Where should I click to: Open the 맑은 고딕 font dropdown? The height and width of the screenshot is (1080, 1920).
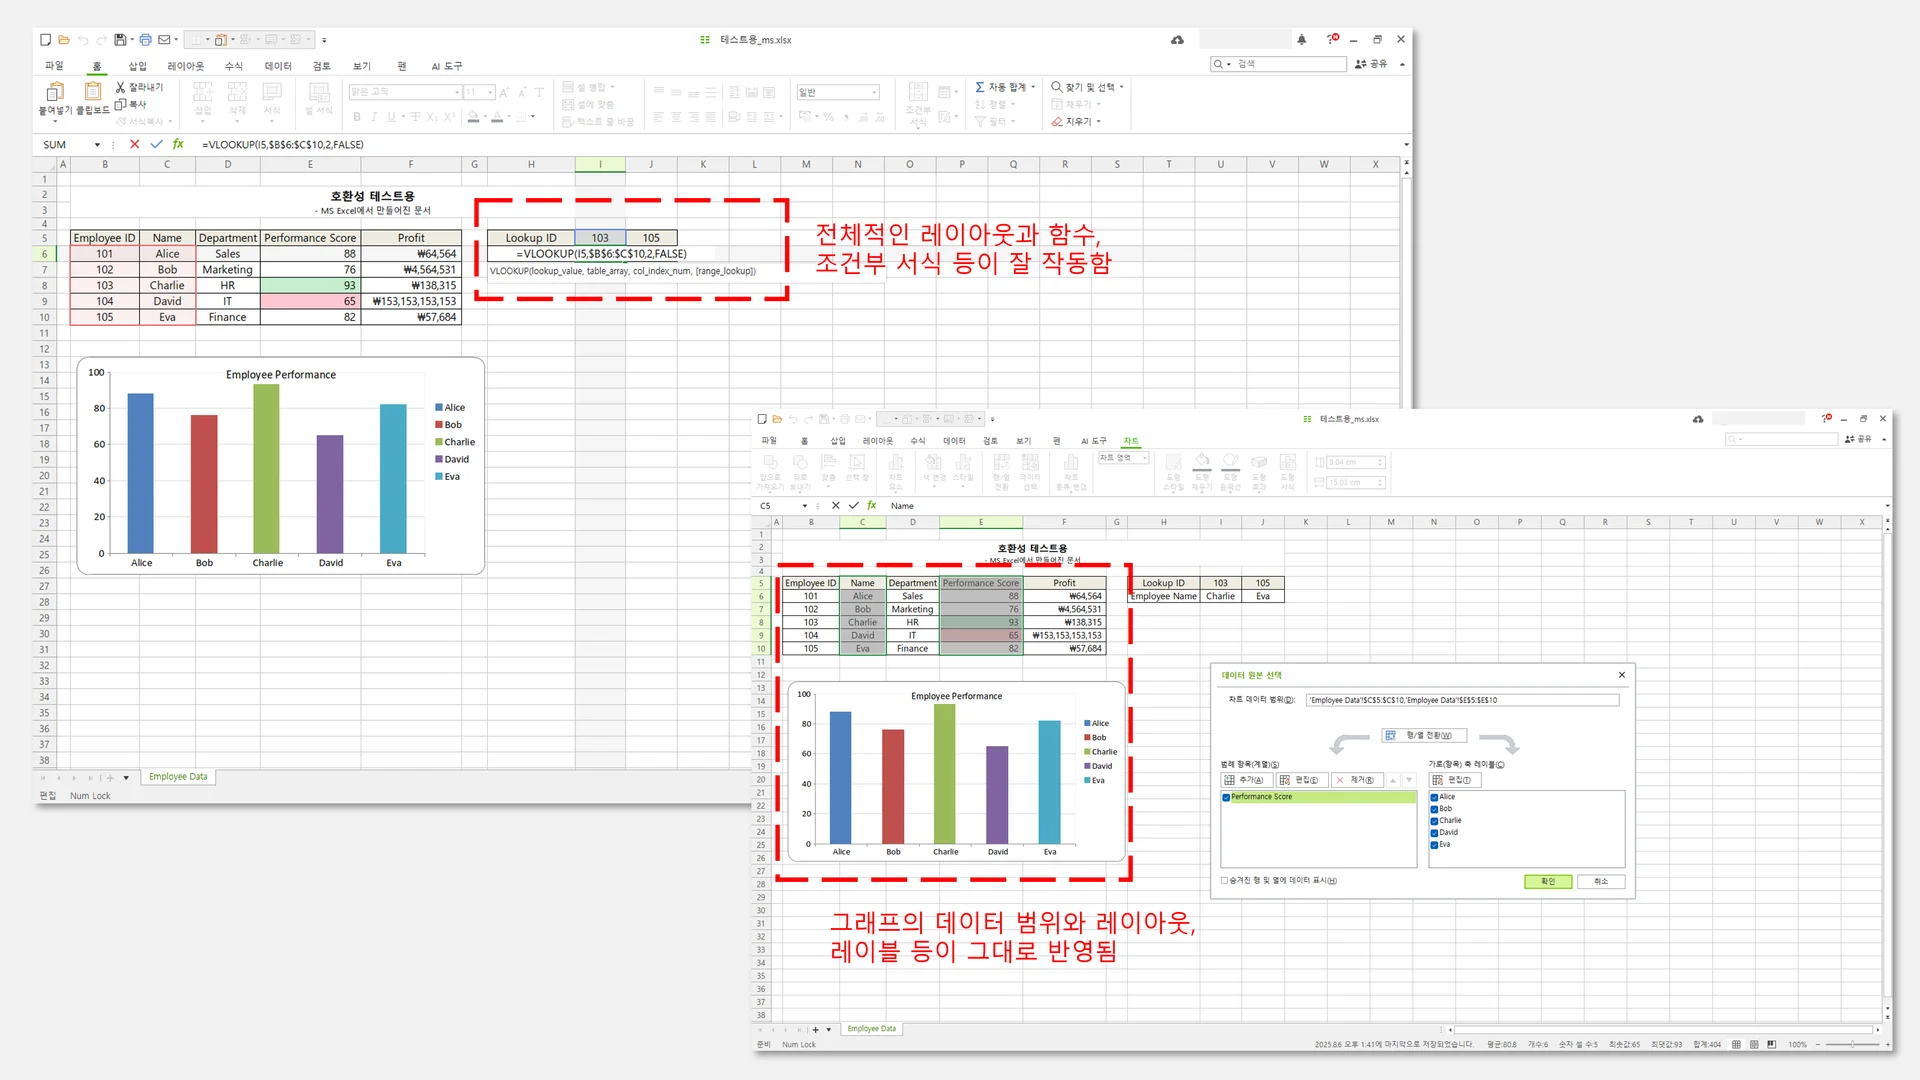(456, 91)
